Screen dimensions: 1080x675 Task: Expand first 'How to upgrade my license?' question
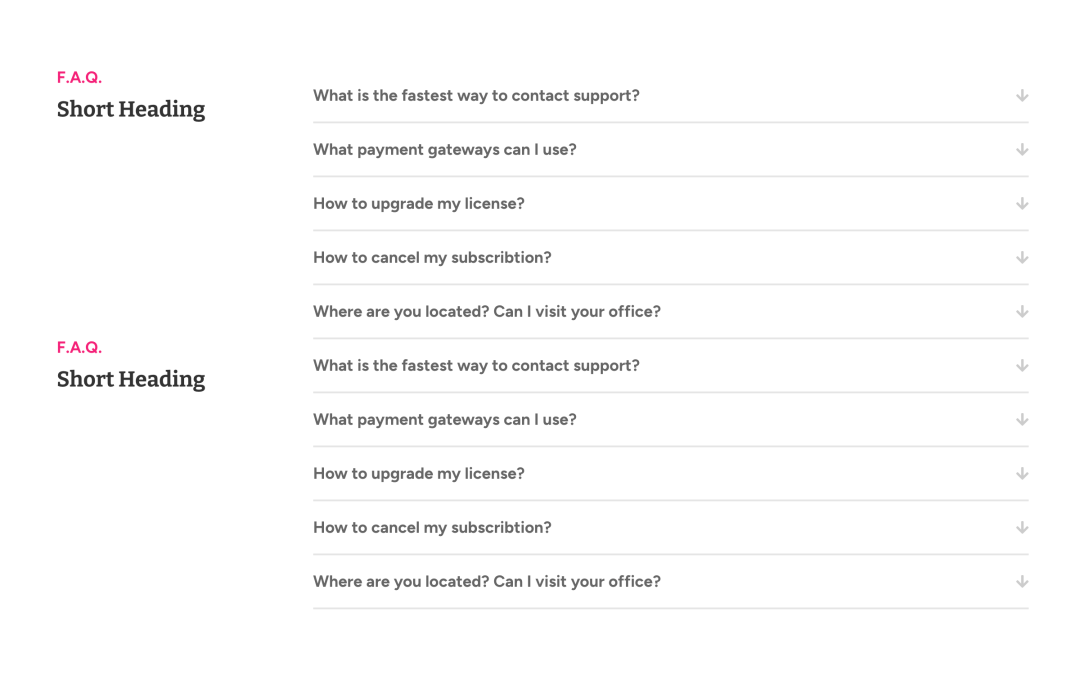671,204
